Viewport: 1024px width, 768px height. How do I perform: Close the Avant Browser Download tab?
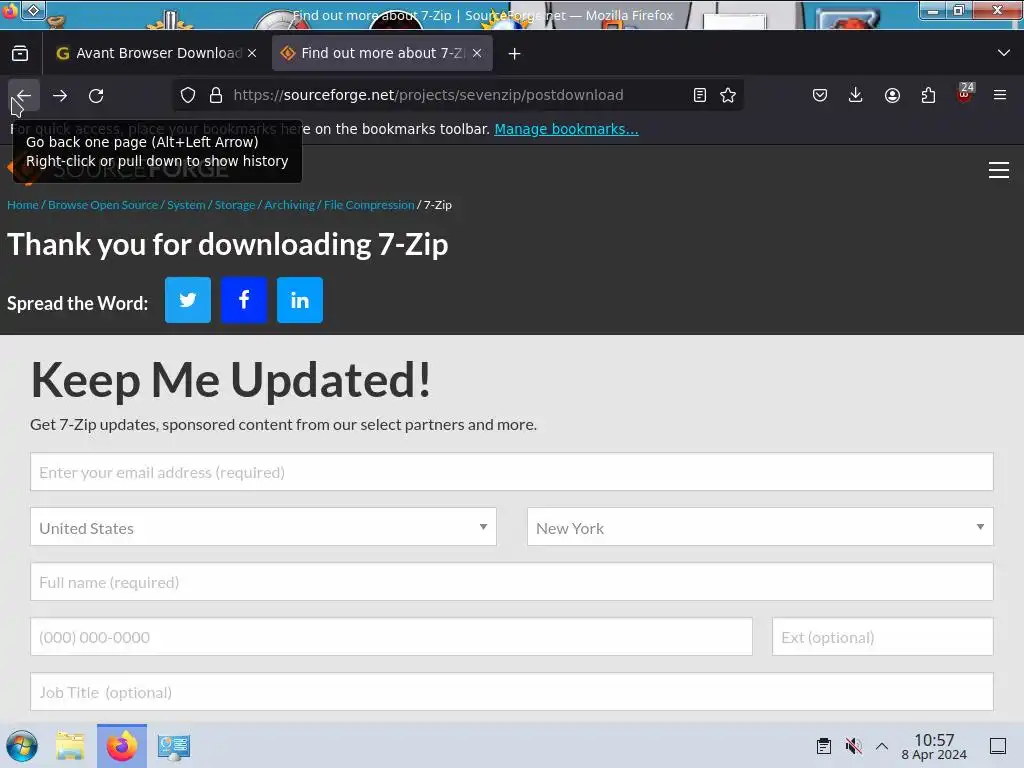coord(252,54)
